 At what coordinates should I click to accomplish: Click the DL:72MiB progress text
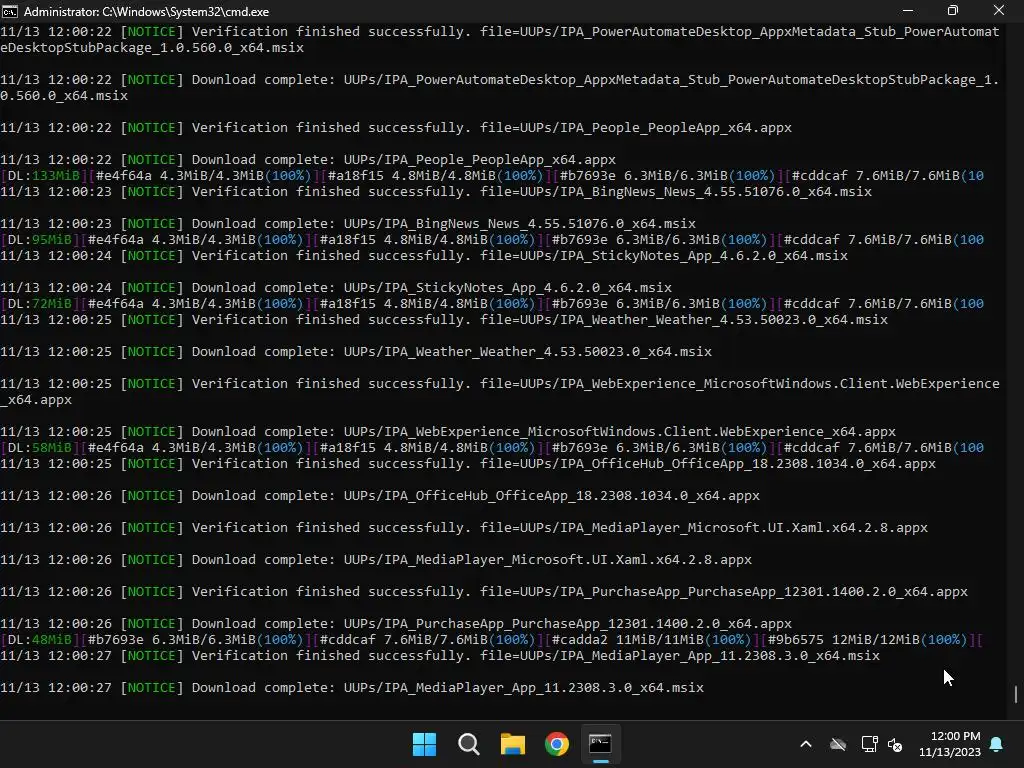[40, 304]
